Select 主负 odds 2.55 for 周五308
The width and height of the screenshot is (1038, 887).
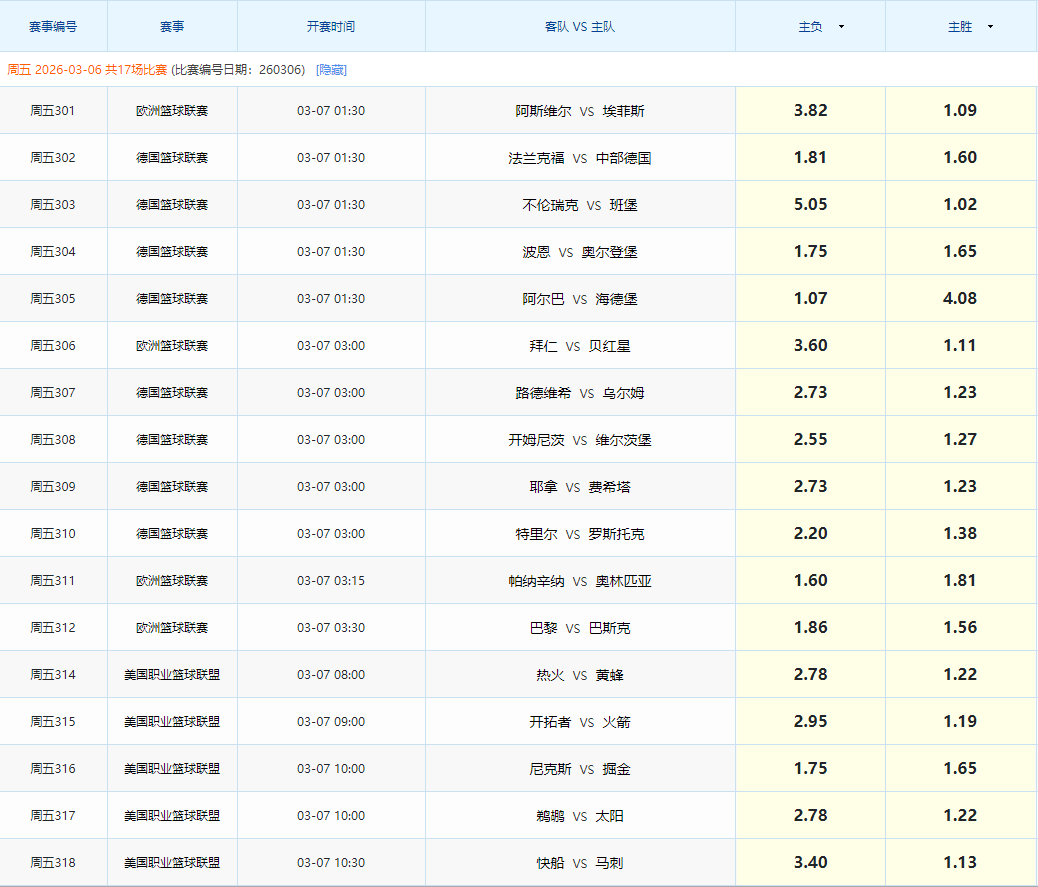tap(810, 440)
